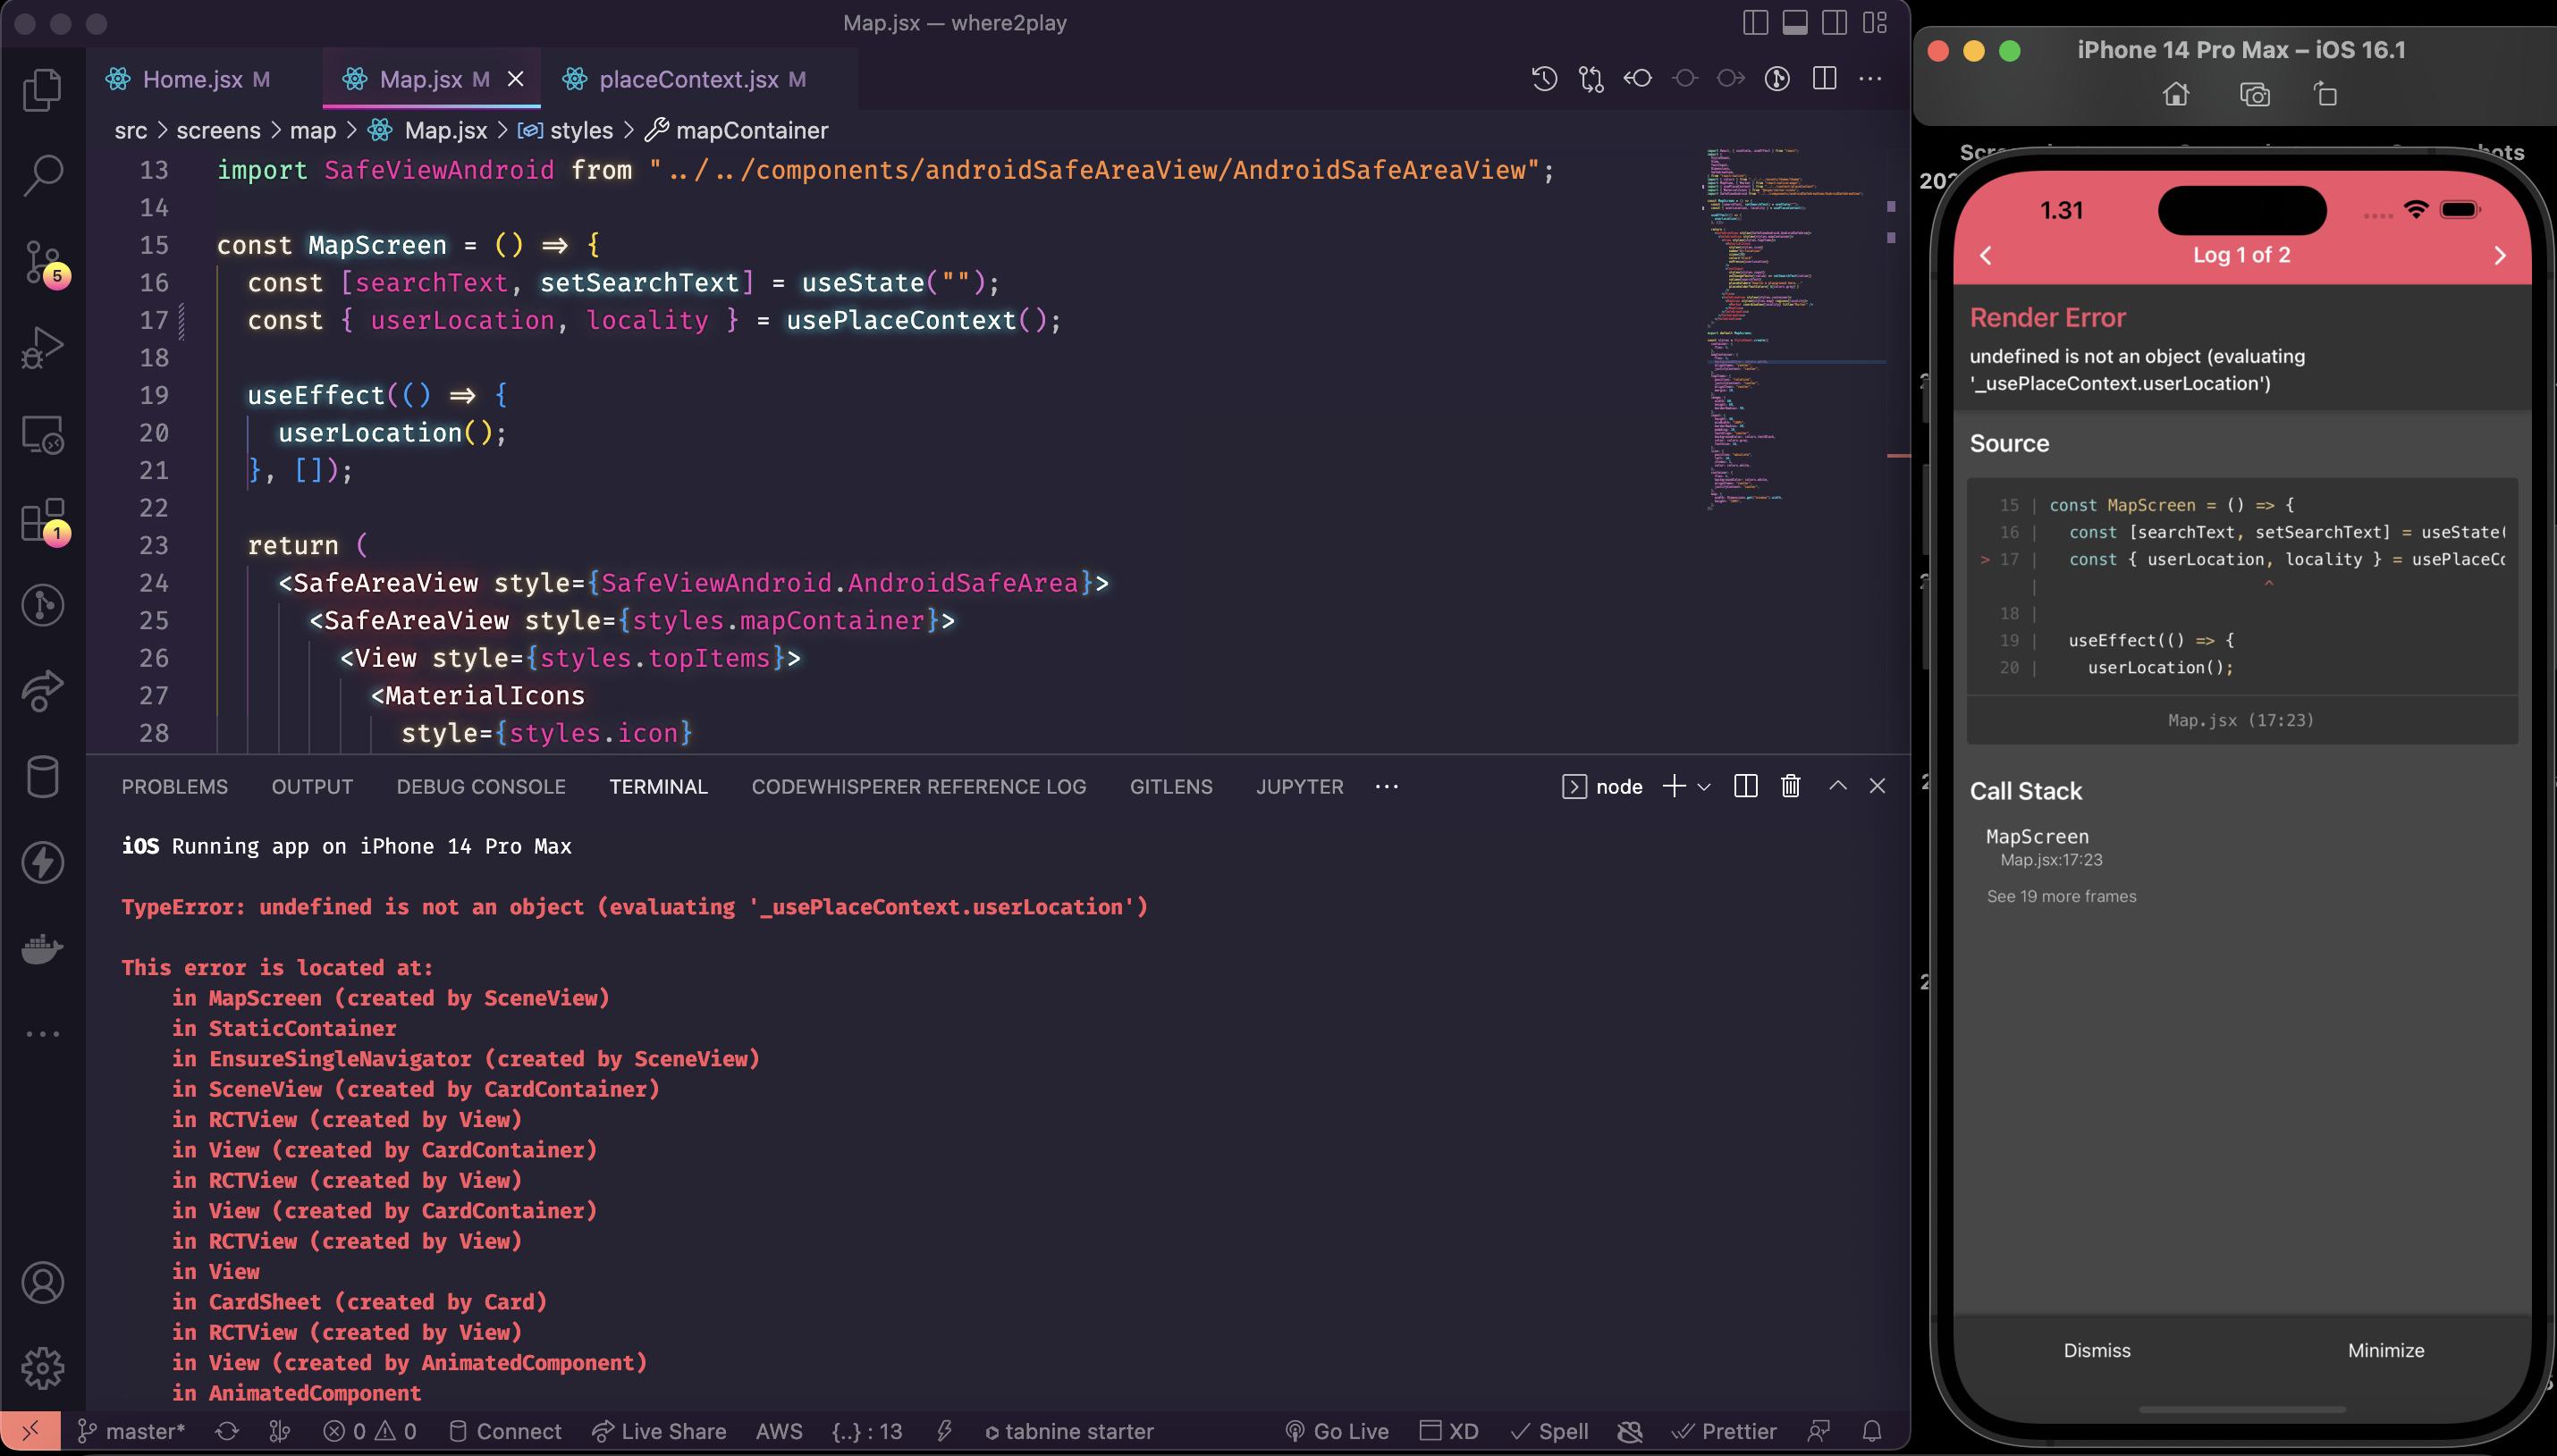Expand 'See 19 more frames'
Viewport: 2557px width, 1456px height.
coord(2061,896)
